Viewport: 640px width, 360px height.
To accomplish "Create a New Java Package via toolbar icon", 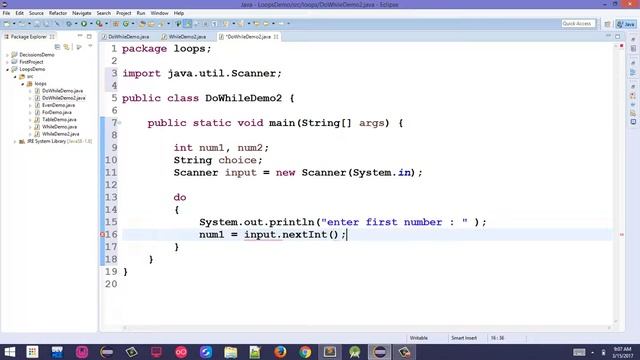I will (x=116, y=24).
